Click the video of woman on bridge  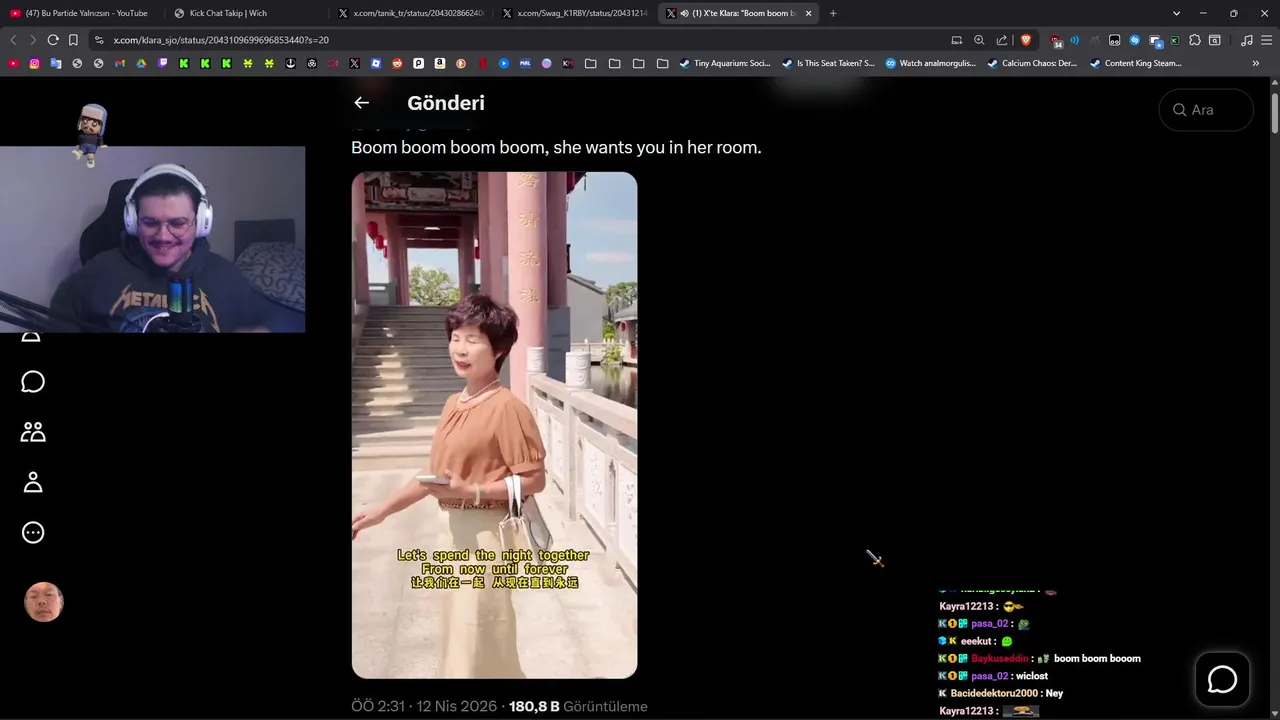click(494, 425)
